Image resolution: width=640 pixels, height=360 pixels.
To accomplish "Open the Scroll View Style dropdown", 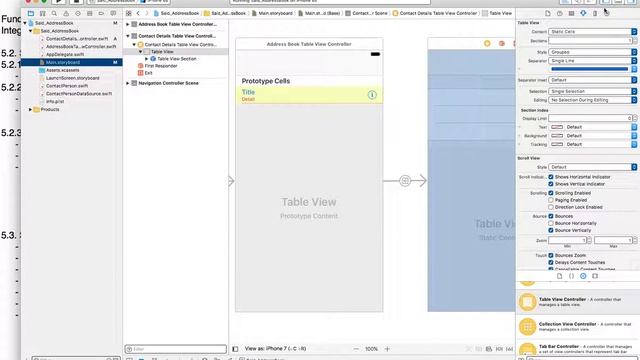I will coord(593,167).
